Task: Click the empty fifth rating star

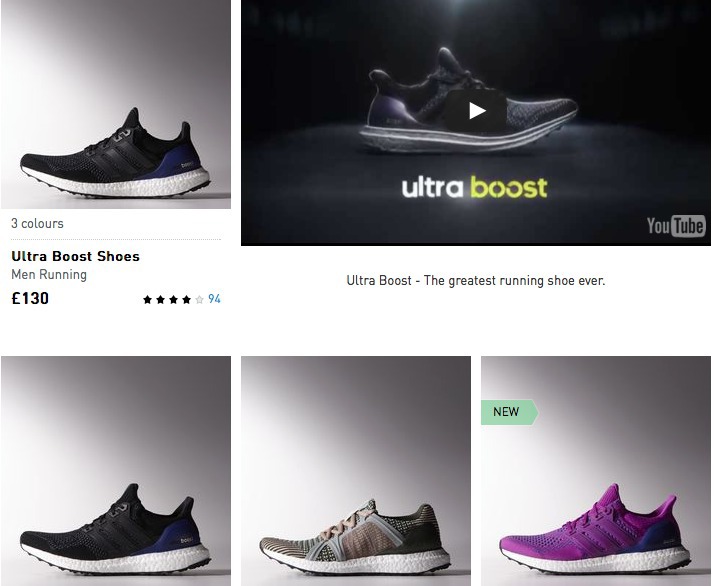Action: (199, 300)
